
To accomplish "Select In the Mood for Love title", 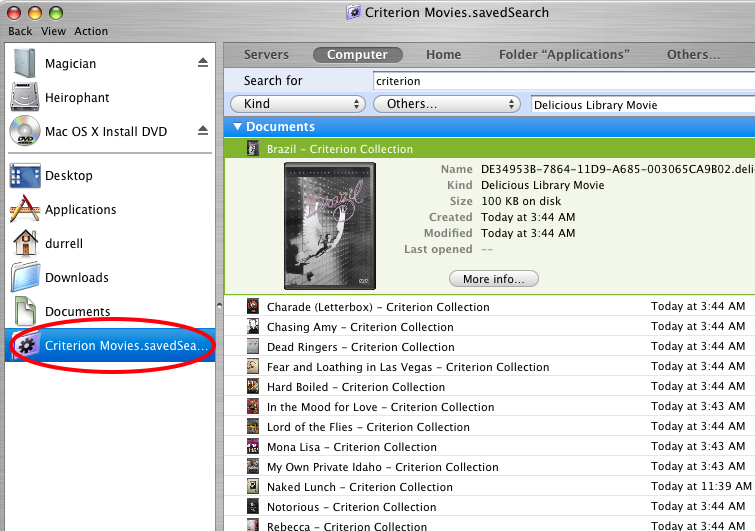I will pos(380,407).
